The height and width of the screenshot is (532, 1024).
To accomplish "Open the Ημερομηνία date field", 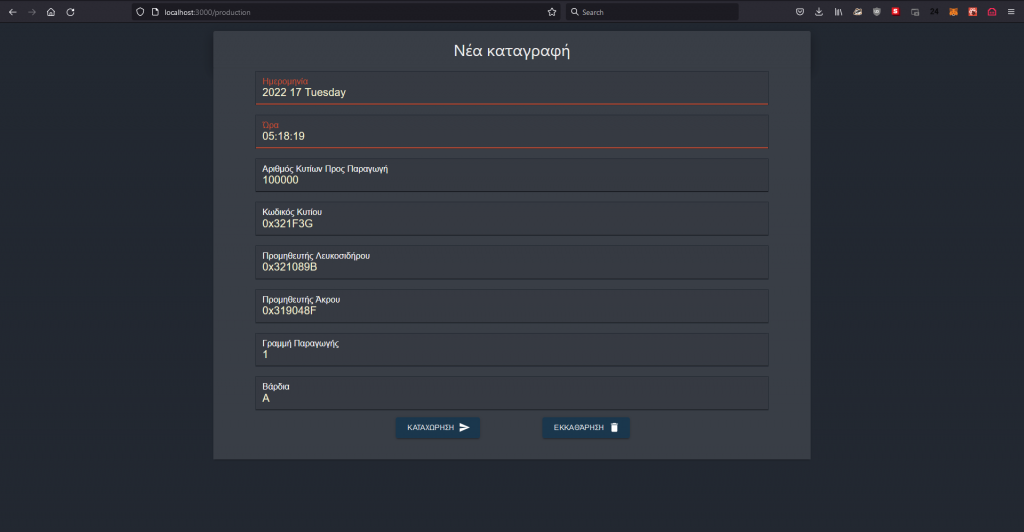I will pos(511,88).
